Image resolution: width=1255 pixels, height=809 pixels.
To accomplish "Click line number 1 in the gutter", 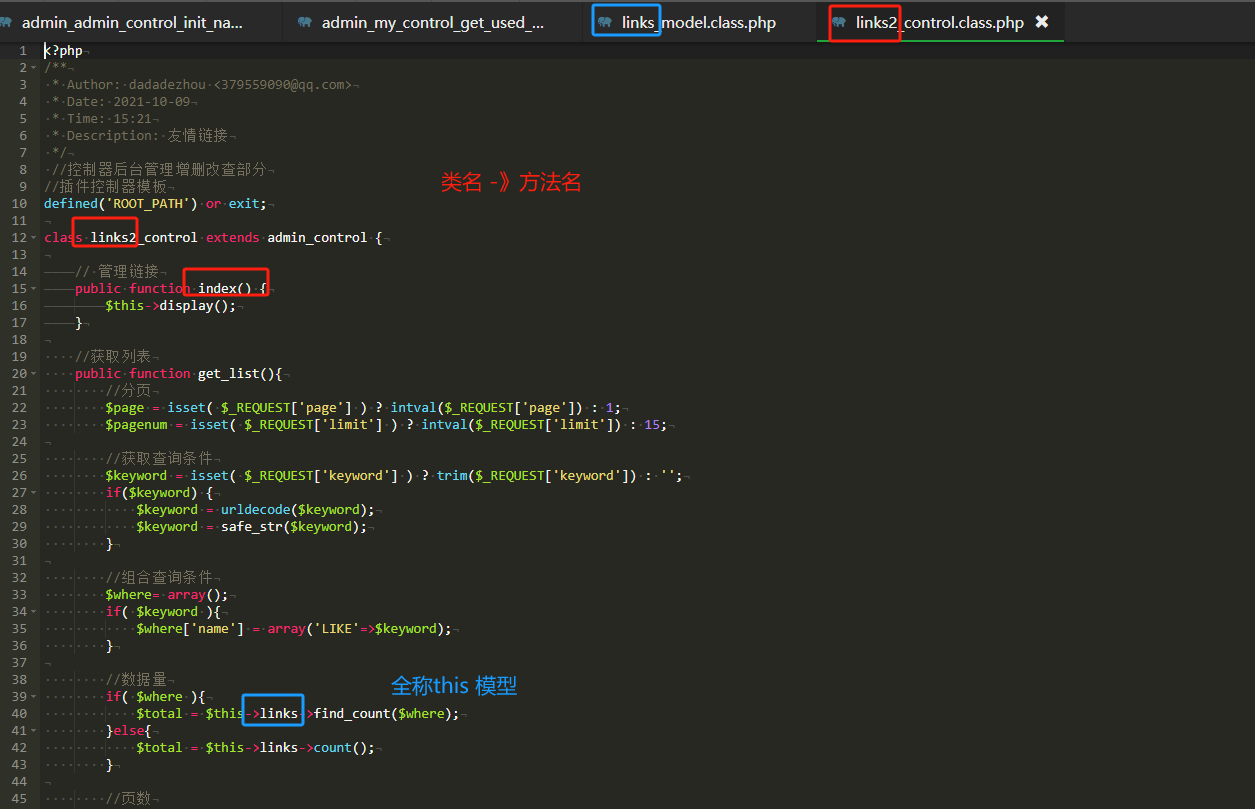I will tap(23, 51).
